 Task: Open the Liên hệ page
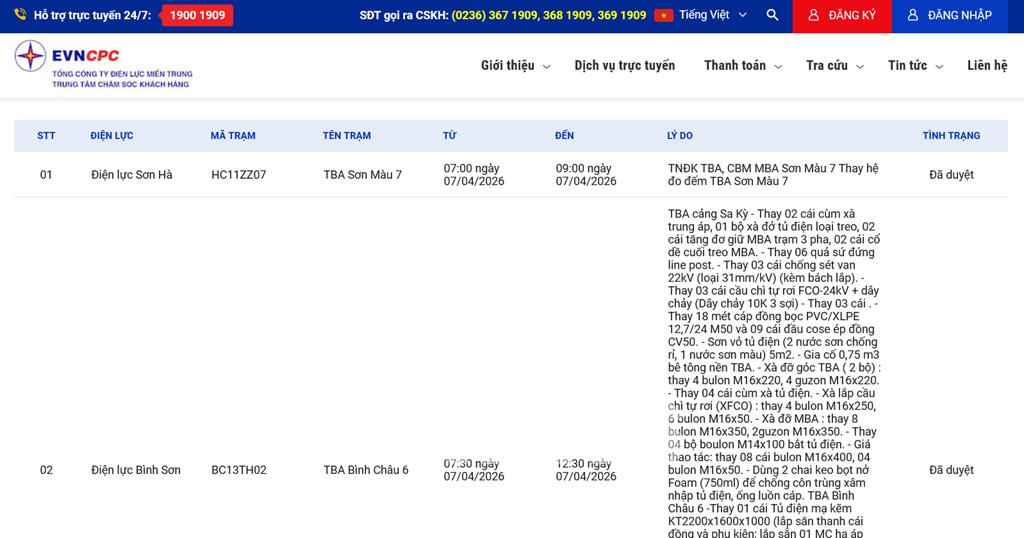point(987,66)
